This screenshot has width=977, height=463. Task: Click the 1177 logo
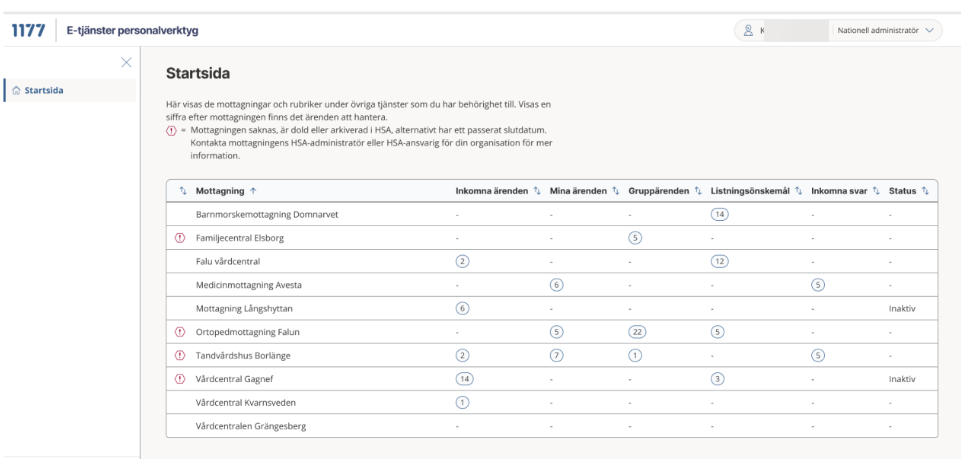point(27,30)
